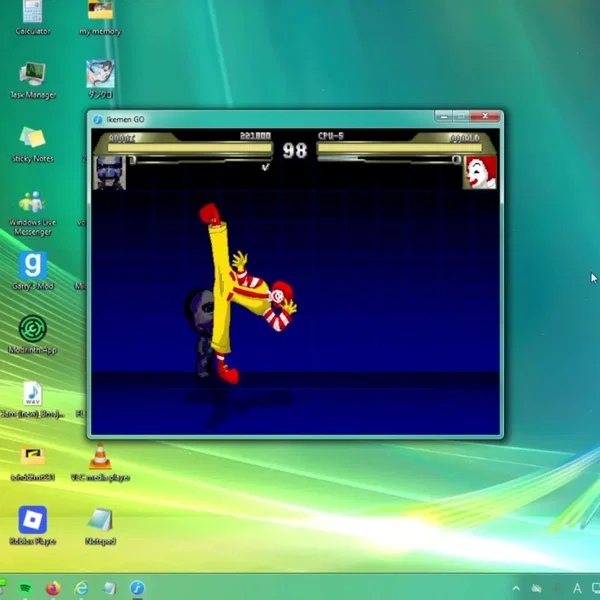Image resolution: width=600 pixels, height=600 pixels.
Task: Select the WAV audio file icon
Action: [33, 399]
